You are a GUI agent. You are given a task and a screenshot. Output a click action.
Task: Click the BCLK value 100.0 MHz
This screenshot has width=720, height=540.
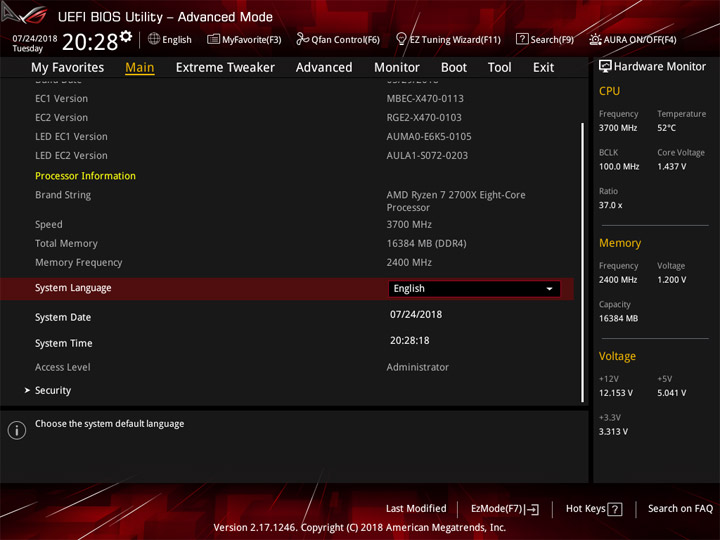[619, 167]
